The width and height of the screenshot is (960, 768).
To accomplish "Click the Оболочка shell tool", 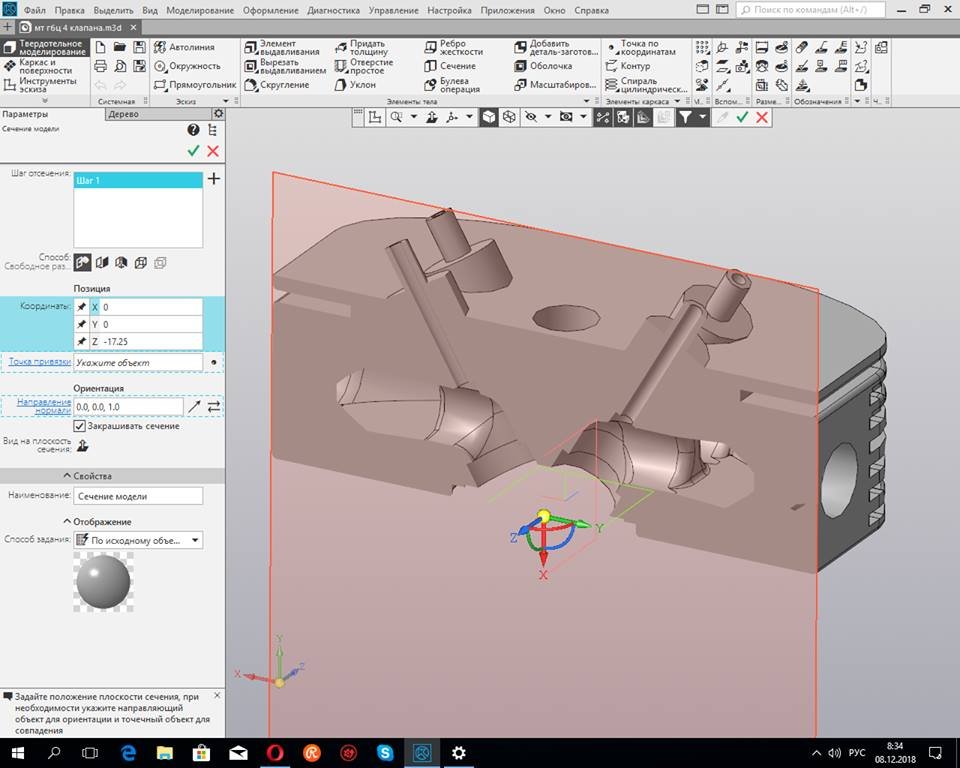I will click(x=548, y=66).
